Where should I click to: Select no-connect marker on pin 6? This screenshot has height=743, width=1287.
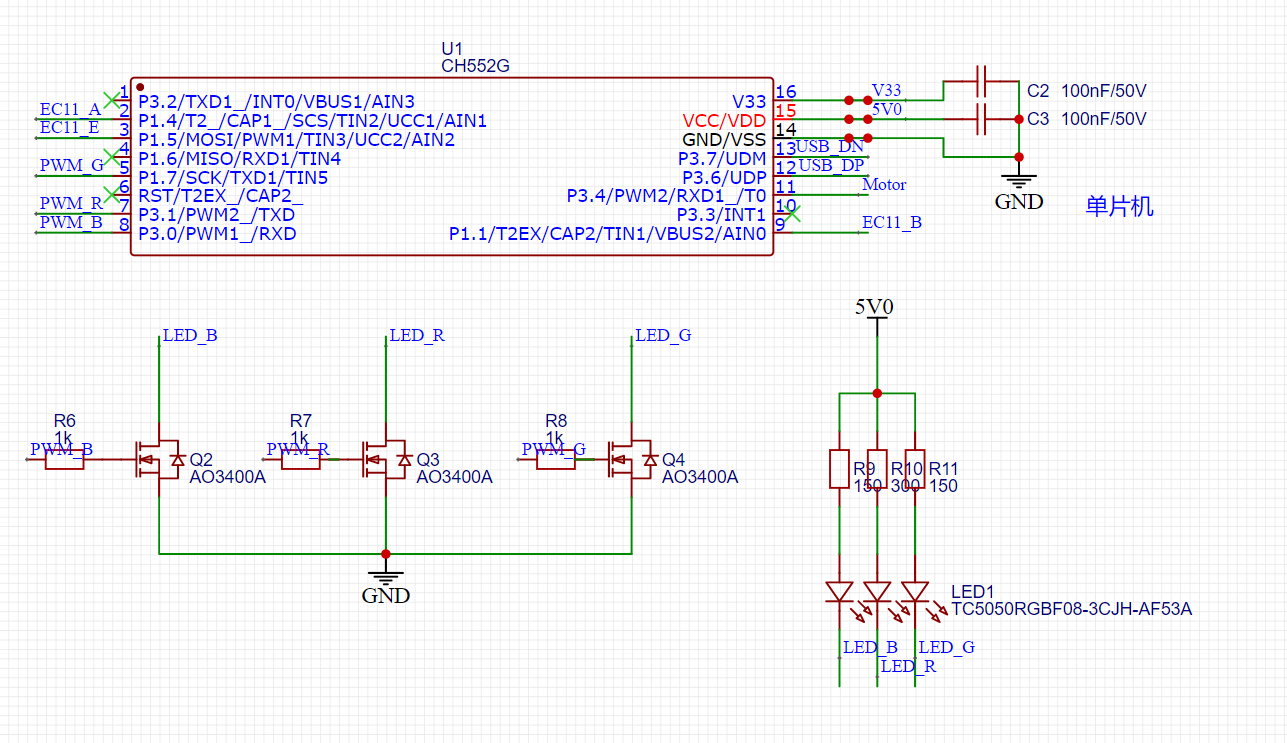(x=111, y=193)
